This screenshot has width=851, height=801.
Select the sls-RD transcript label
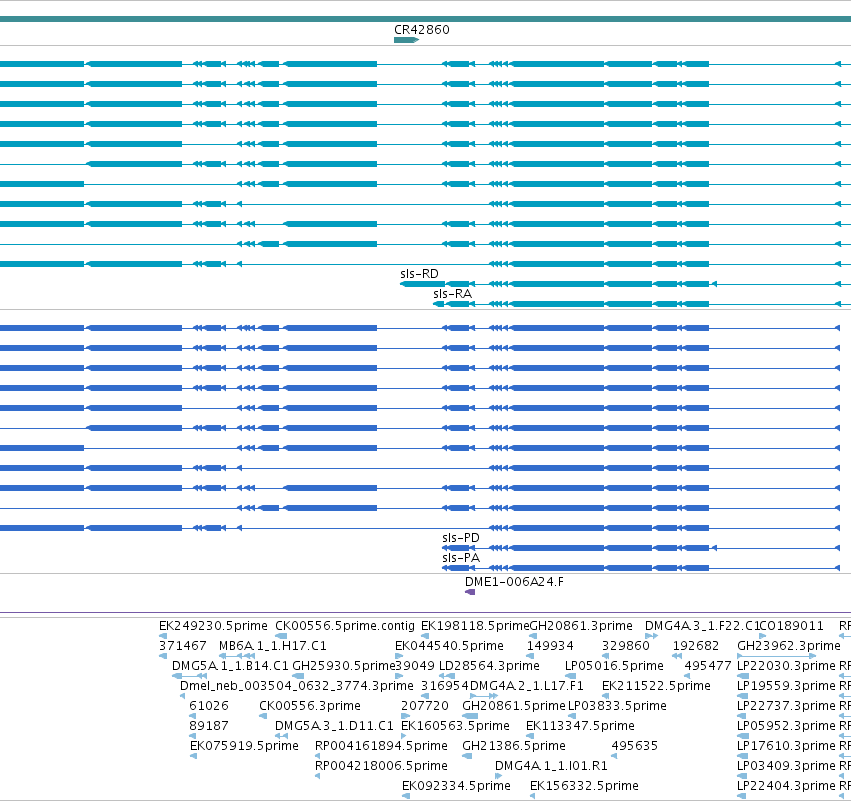coord(419,274)
